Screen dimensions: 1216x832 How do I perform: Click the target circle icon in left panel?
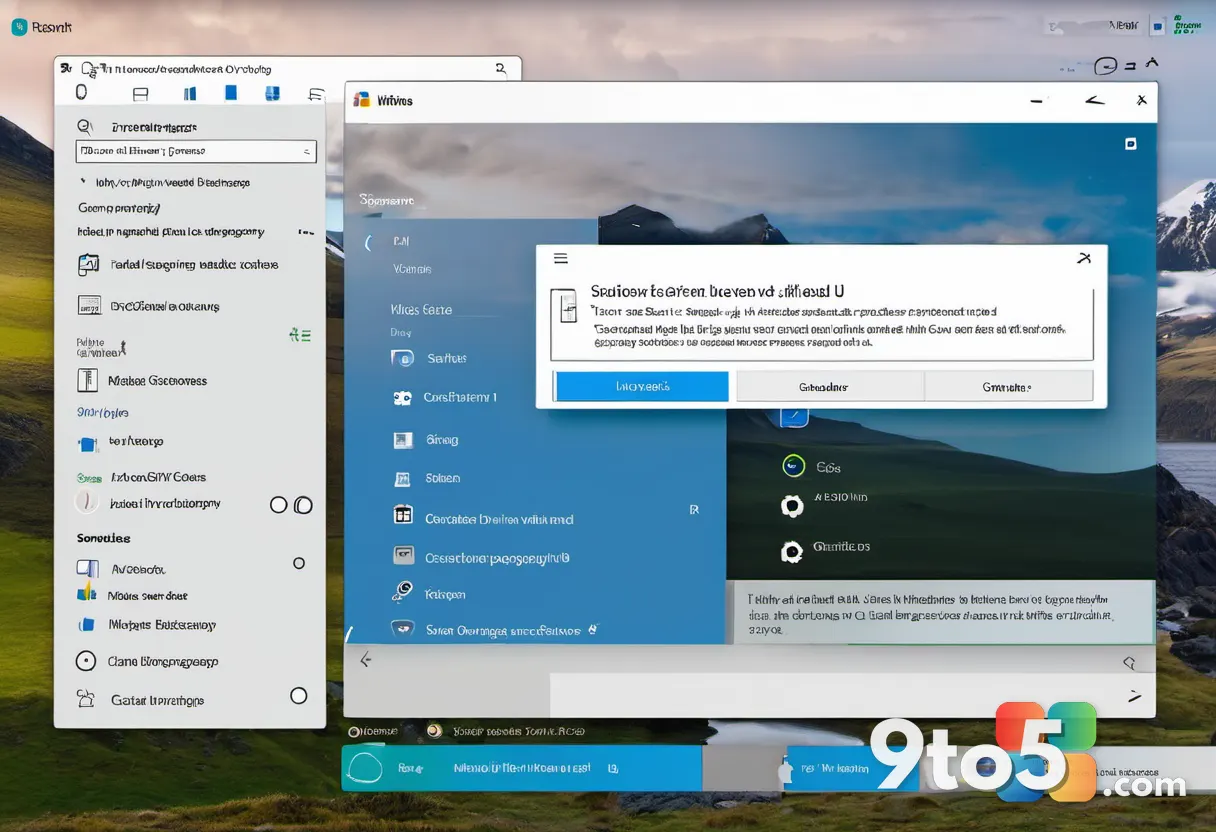click(x=87, y=661)
